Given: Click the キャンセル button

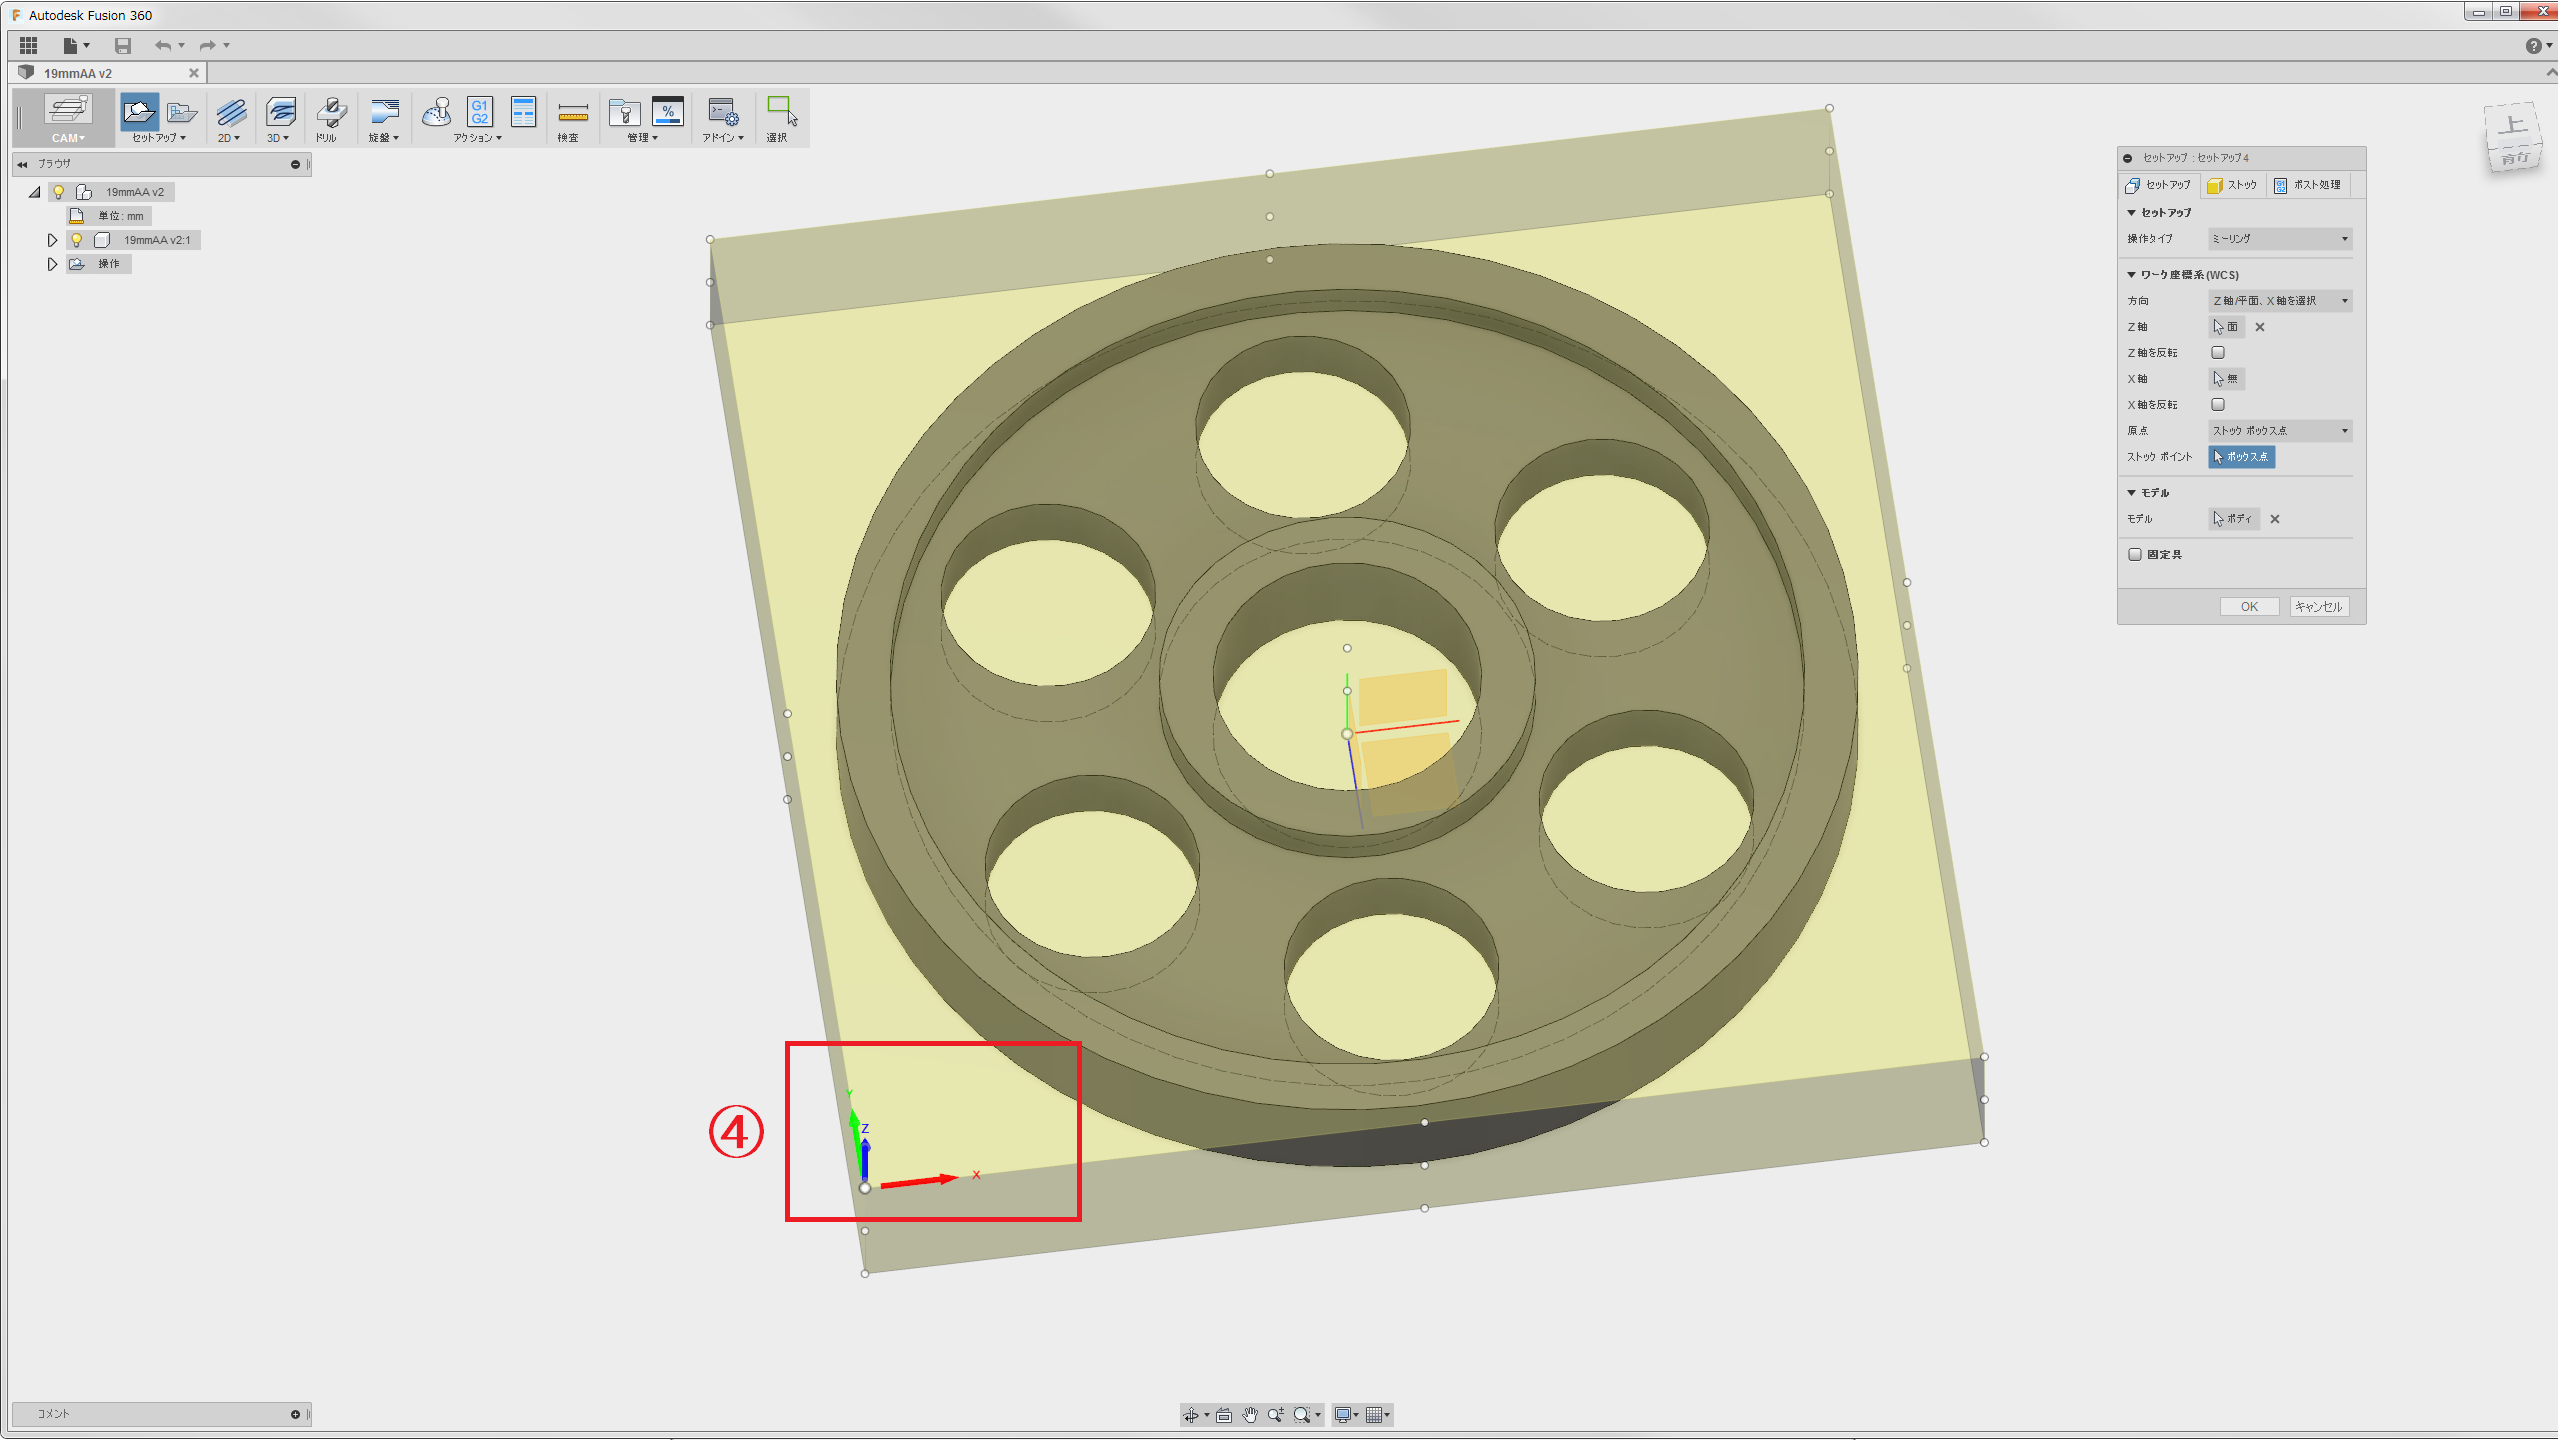Looking at the screenshot, I should coord(2318,607).
